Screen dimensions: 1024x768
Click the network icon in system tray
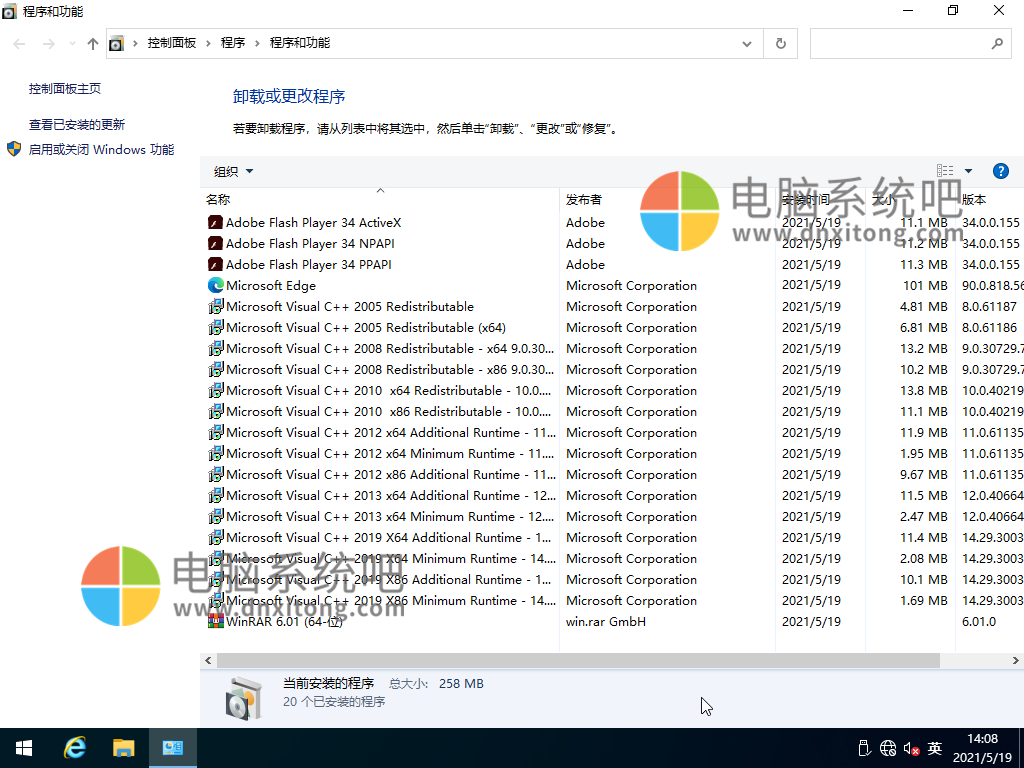pyautogui.click(x=887, y=747)
